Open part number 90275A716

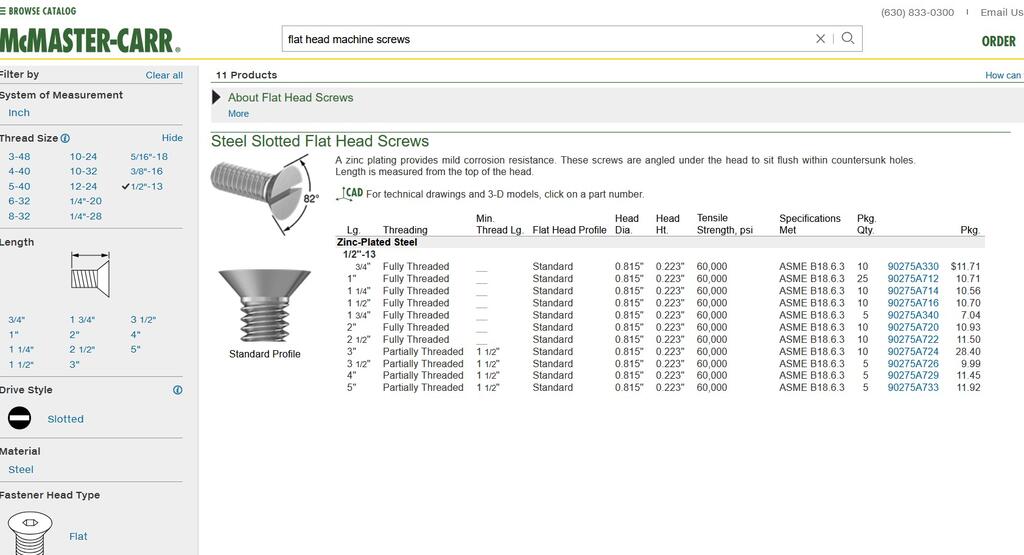tap(912, 303)
